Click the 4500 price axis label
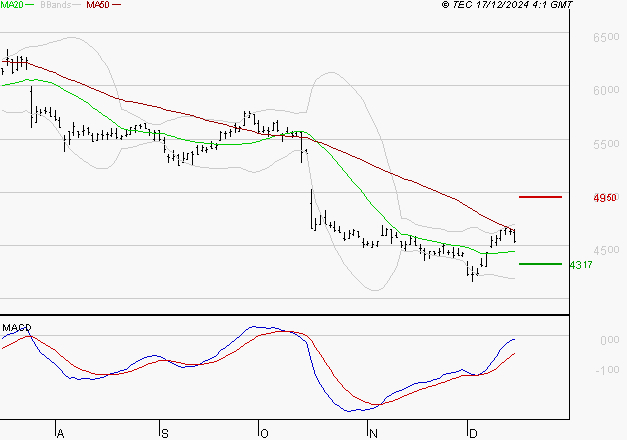The image size is (627, 440). [606, 250]
